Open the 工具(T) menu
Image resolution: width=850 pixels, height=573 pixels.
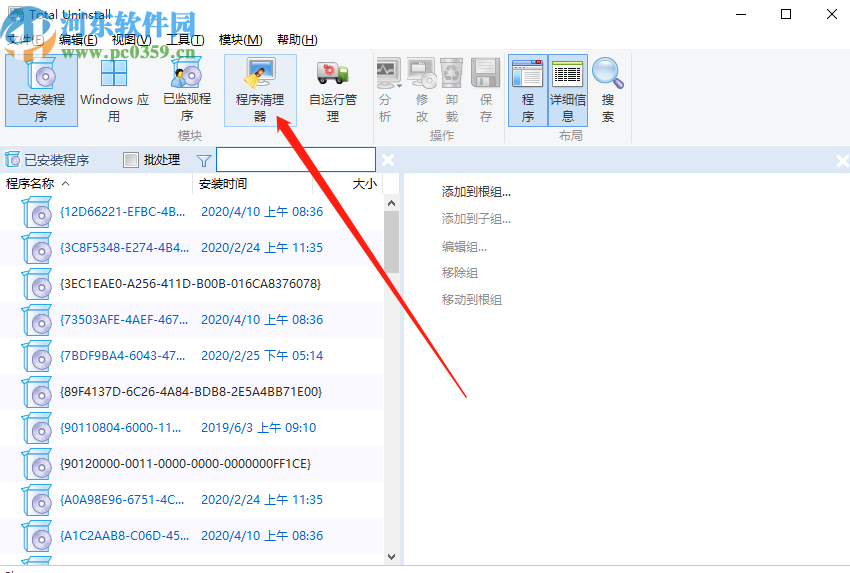tap(185, 40)
